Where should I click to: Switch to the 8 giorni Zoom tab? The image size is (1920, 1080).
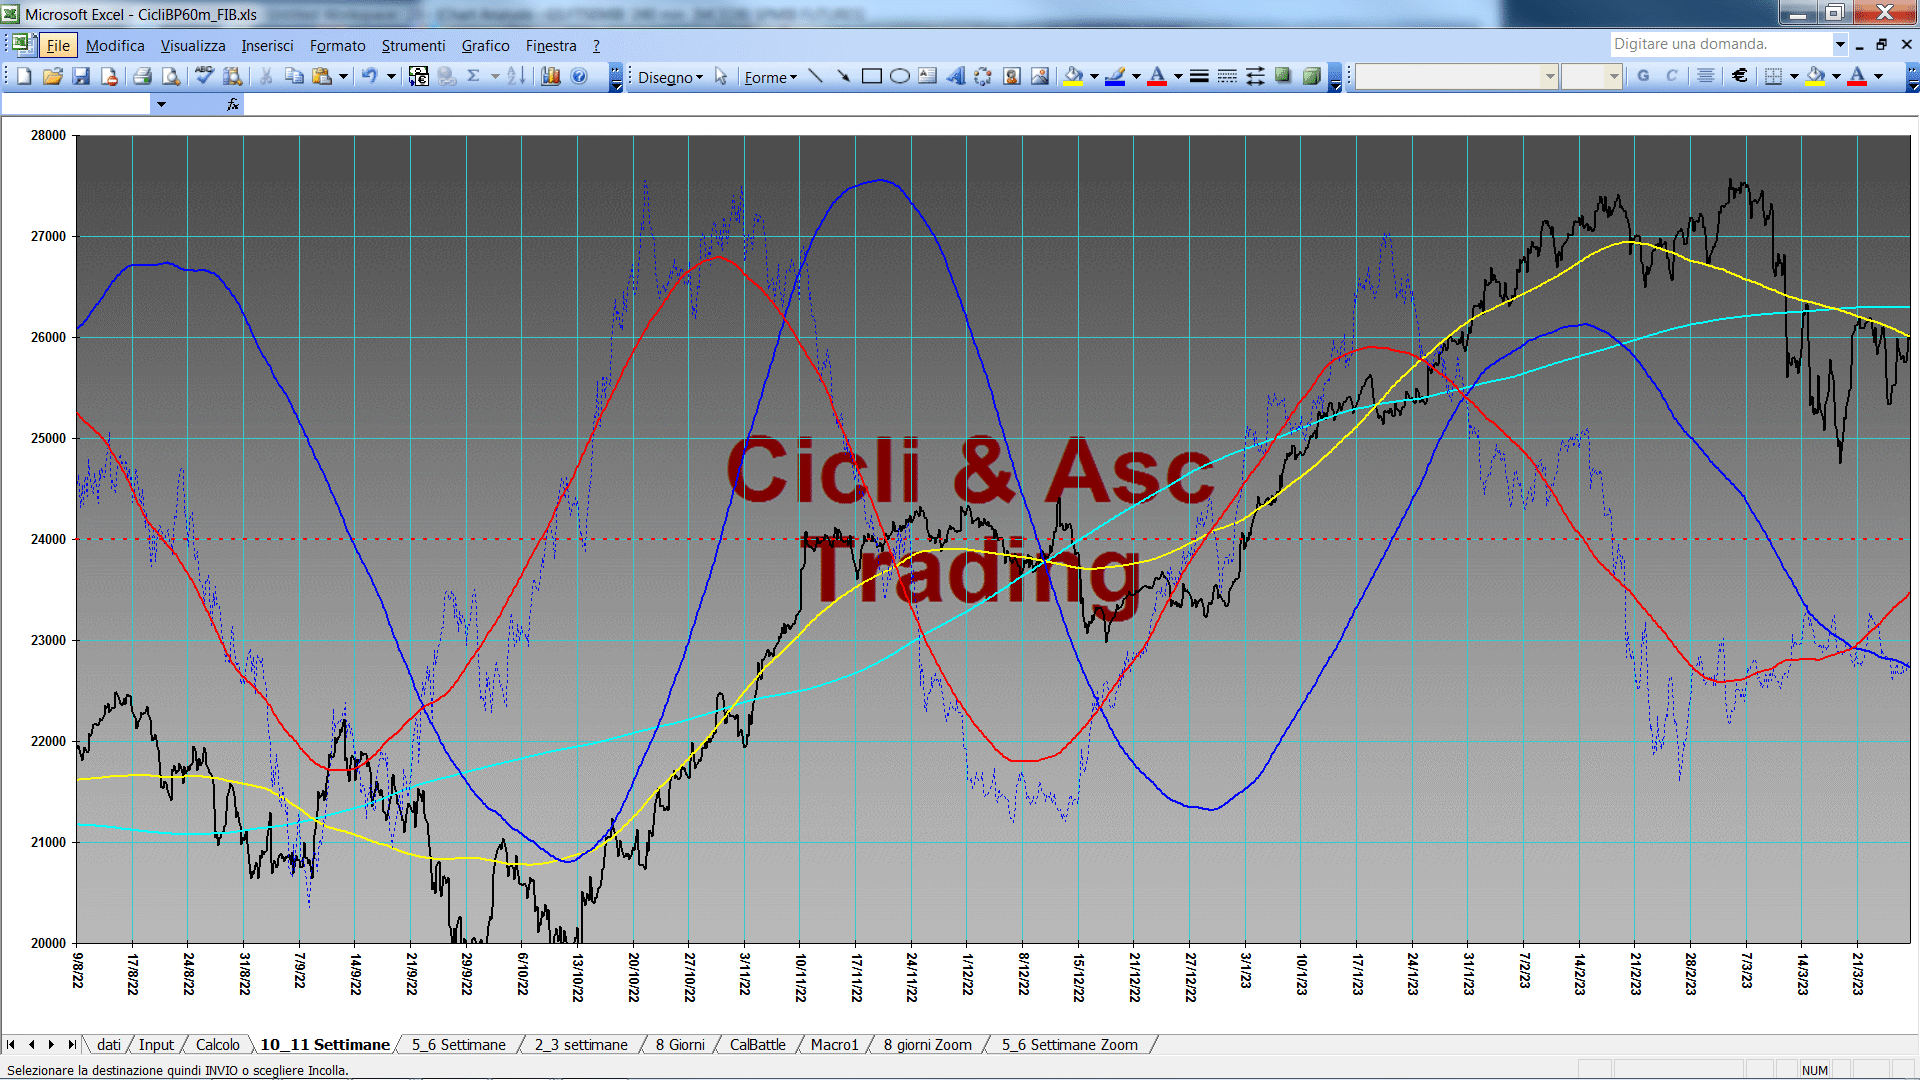pos(927,1044)
